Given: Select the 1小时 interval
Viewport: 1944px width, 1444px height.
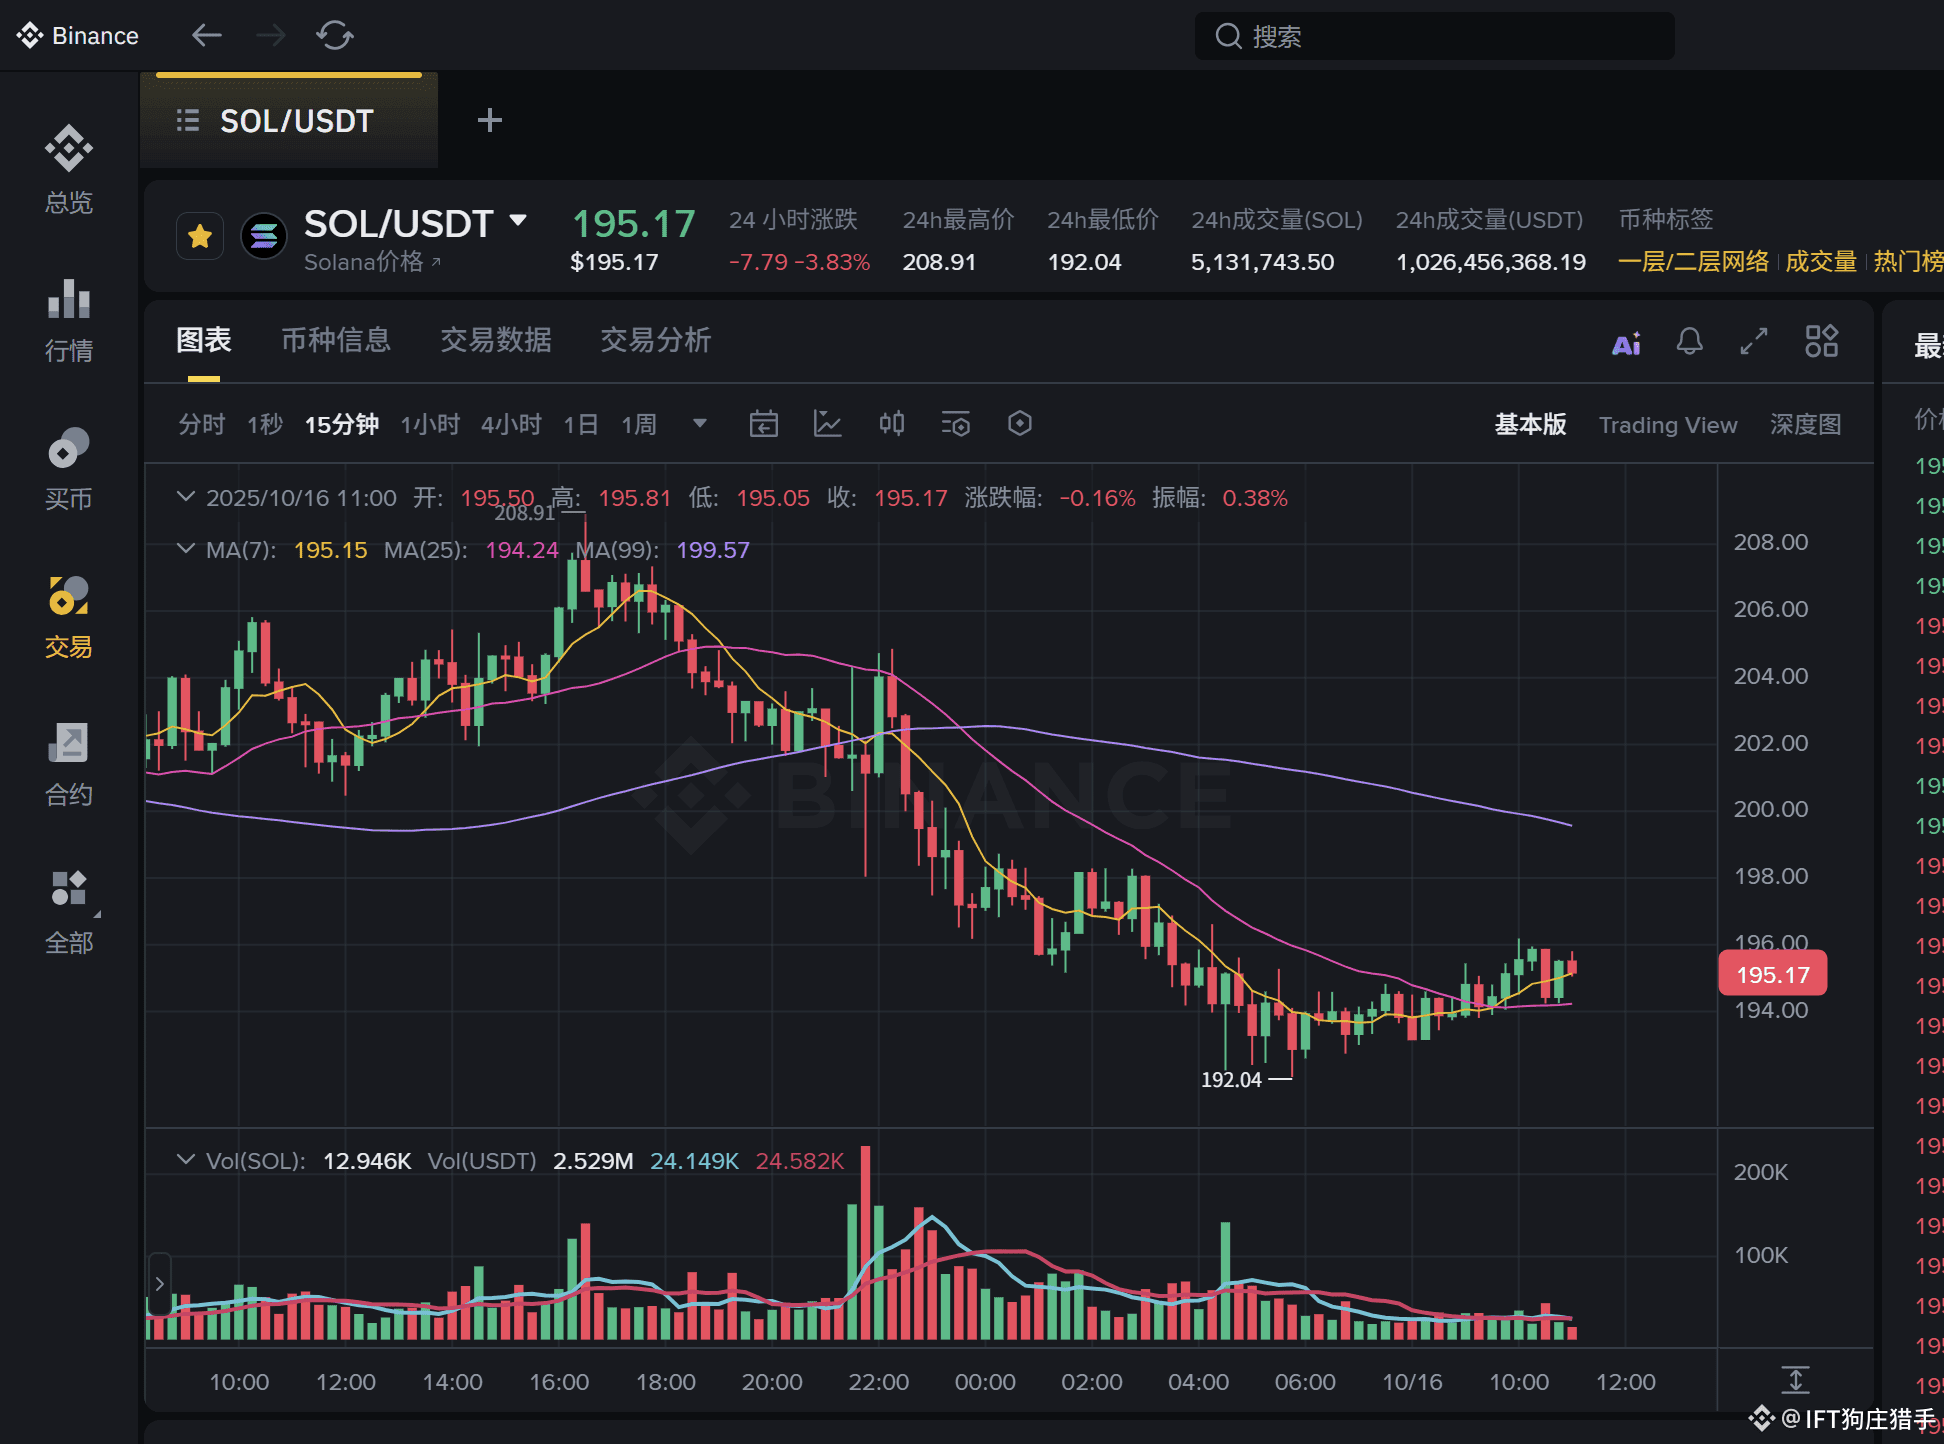Looking at the screenshot, I should click(430, 425).
